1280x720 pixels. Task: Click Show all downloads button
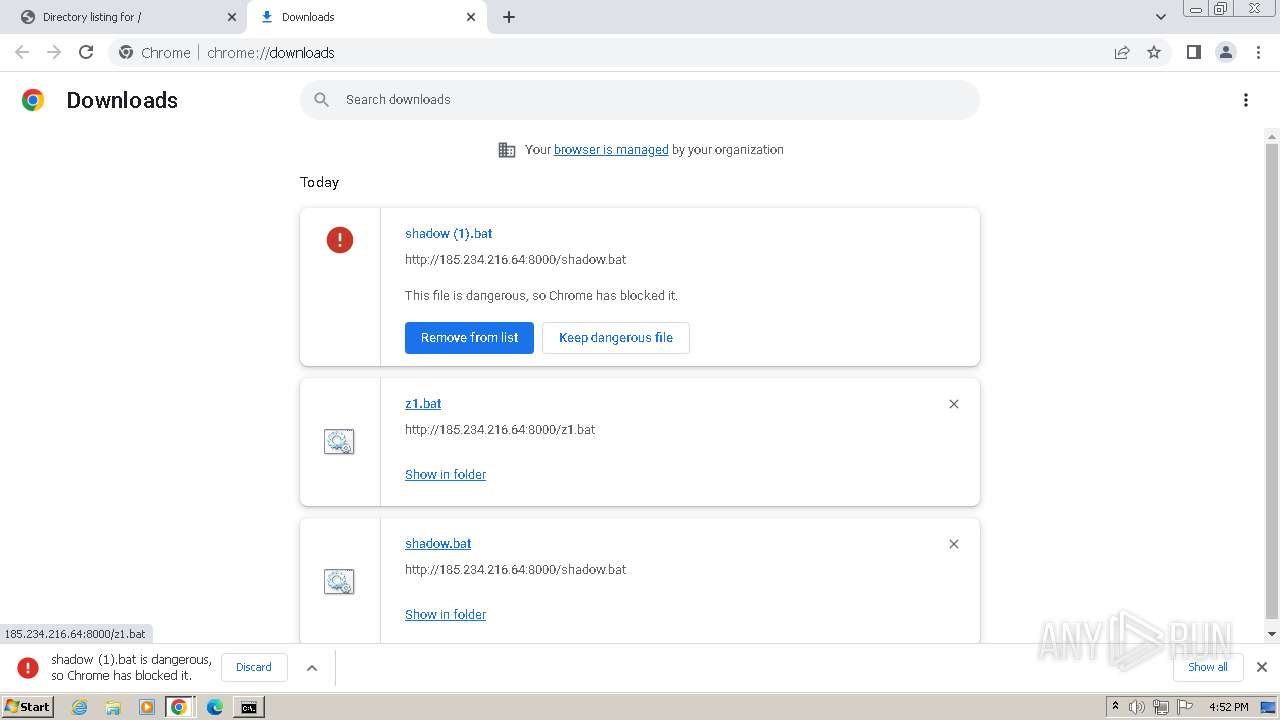tap(1208, 667)
